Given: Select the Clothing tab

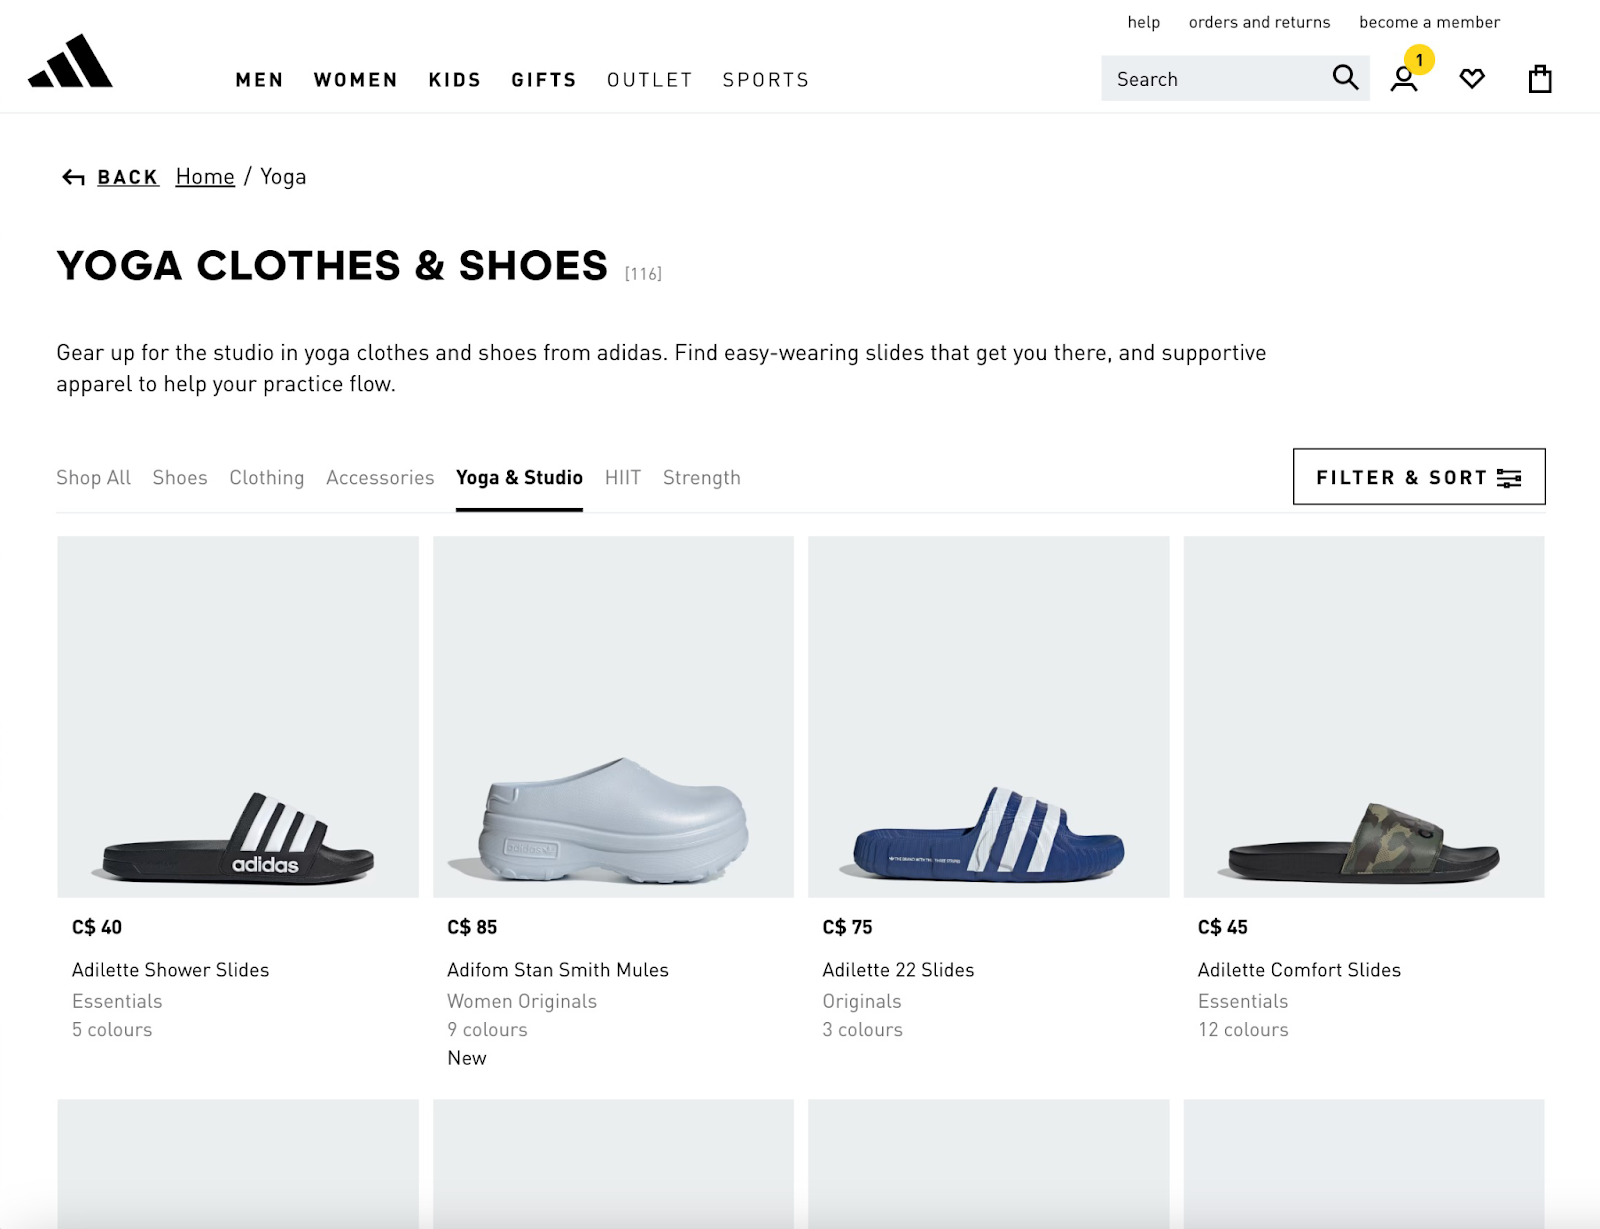Looking at the screenshot, I should (267, 478).
